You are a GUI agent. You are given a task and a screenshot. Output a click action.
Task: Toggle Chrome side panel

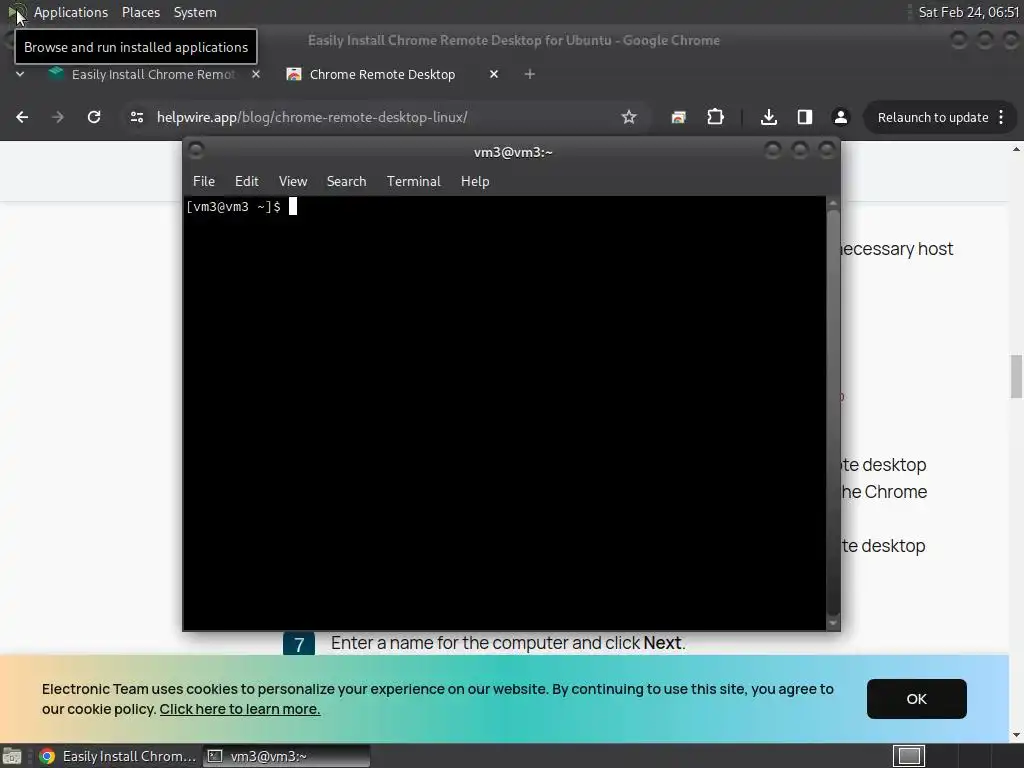[x=805, y=117]
